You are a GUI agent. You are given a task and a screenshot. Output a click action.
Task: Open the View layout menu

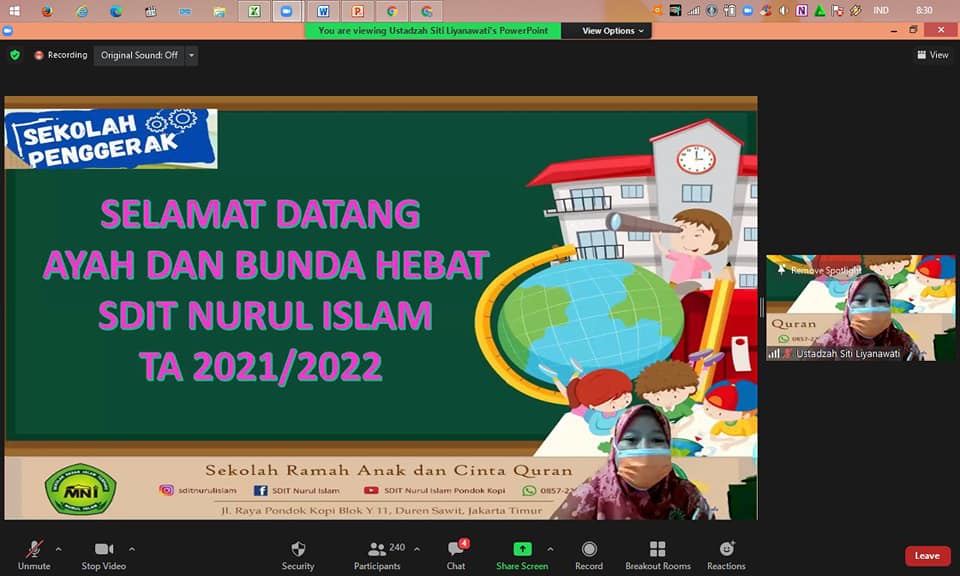pos(932,55)
